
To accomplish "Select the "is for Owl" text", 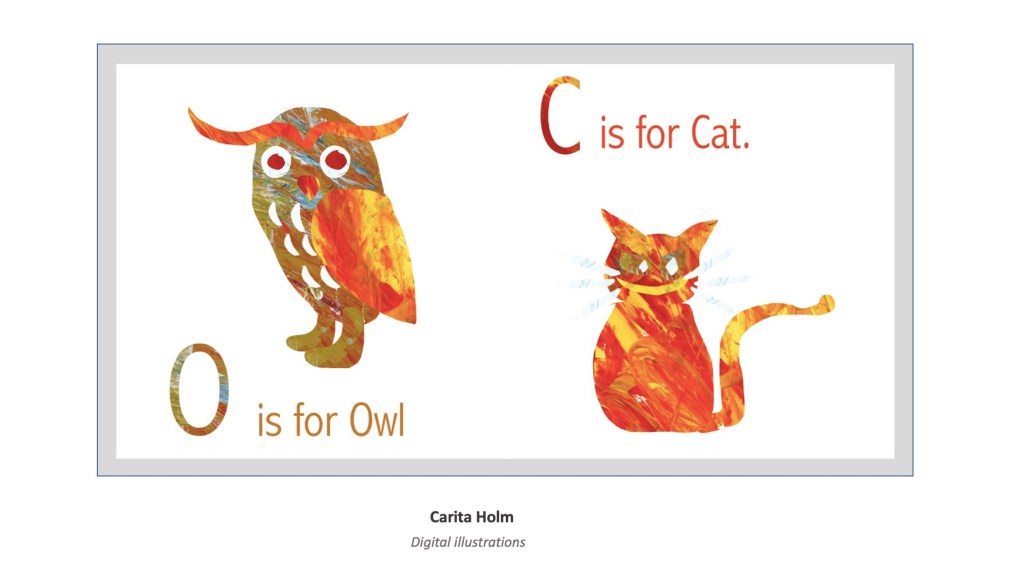I will coord(331,419).
